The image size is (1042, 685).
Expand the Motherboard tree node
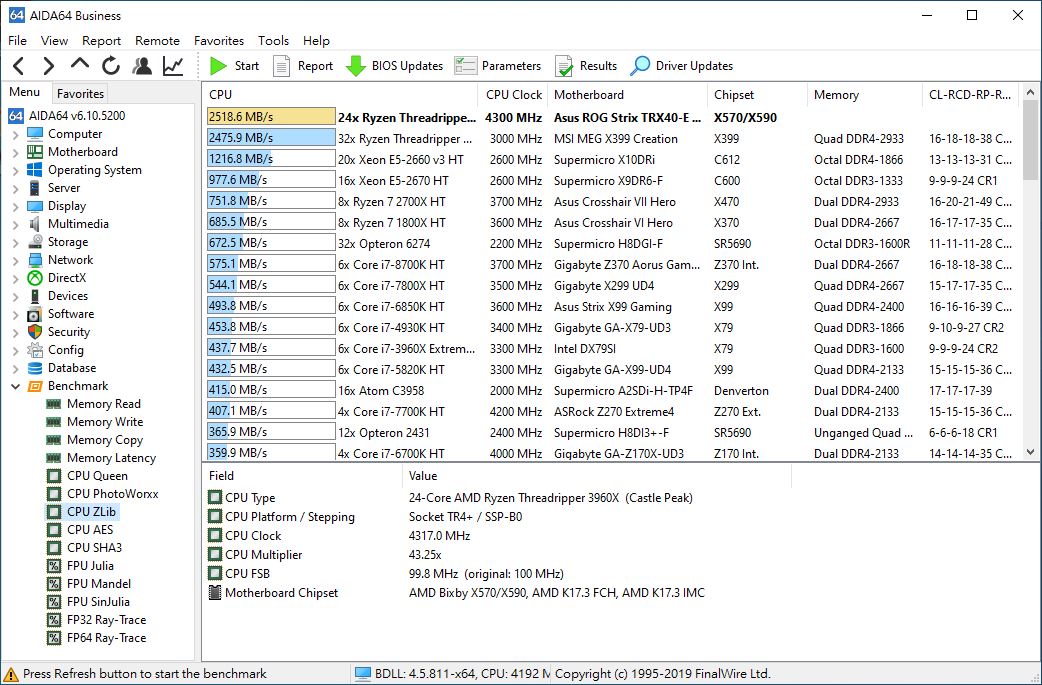point(16,152)
